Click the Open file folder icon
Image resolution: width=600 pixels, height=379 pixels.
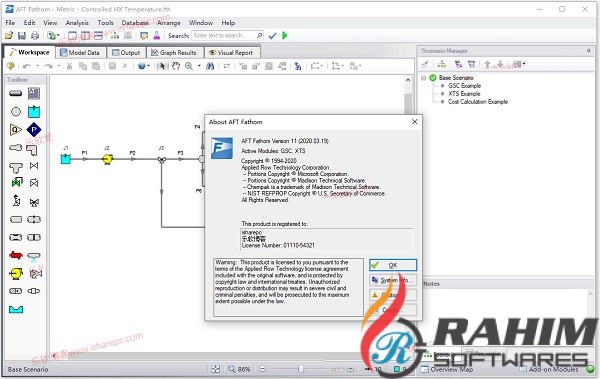[x=9, y=36]
